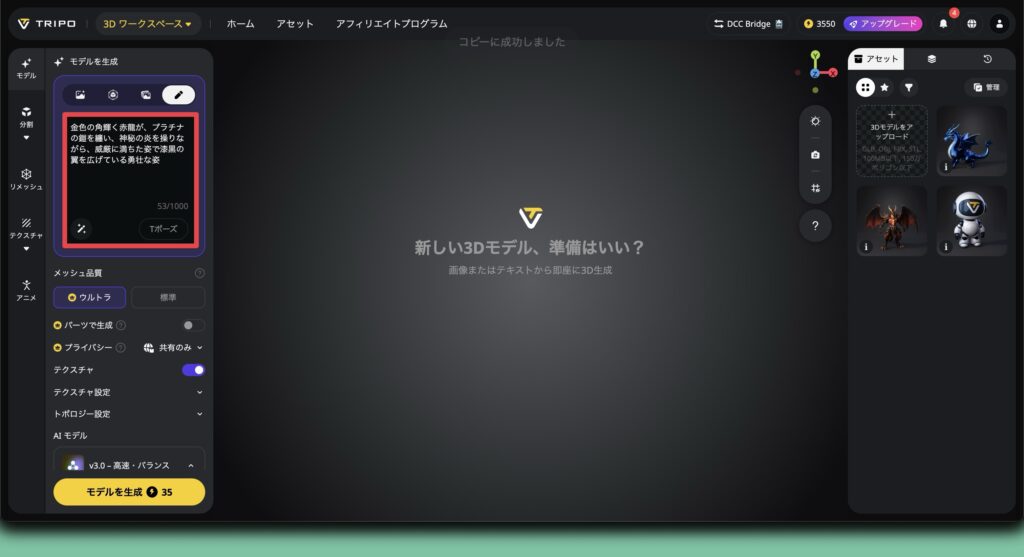Switch to the history tab in assets panel
Image resolution: width=1024 pixels, height=557 pixels.
coord(987,60)
